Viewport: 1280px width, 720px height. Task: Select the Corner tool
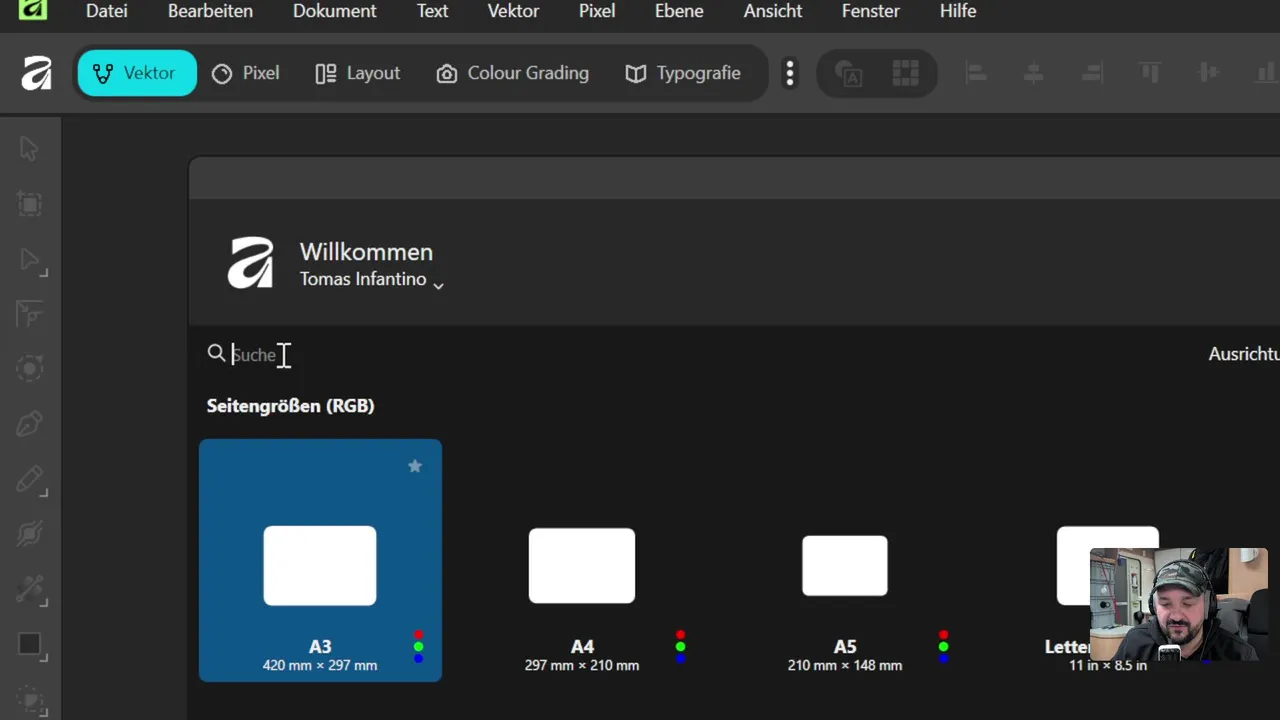(29, 314)
